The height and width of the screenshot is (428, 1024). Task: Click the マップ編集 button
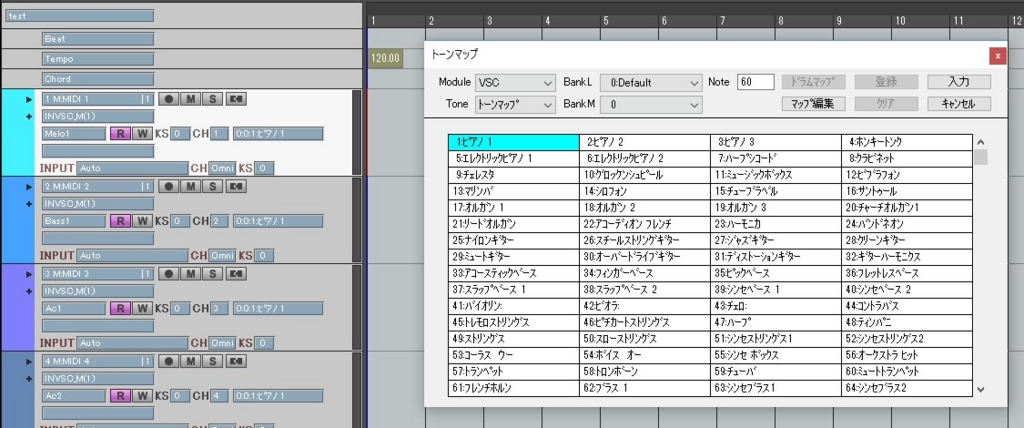[x=814, y=103]
